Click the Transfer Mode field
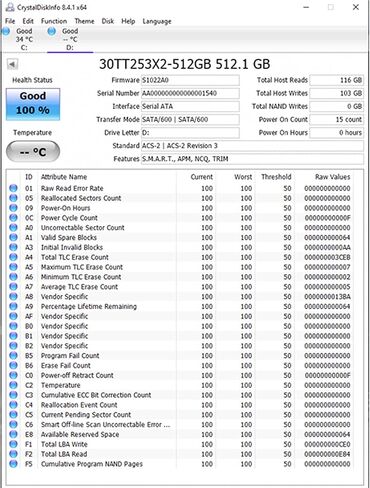This screenshot has width=370, height=488. click(190, 119)
